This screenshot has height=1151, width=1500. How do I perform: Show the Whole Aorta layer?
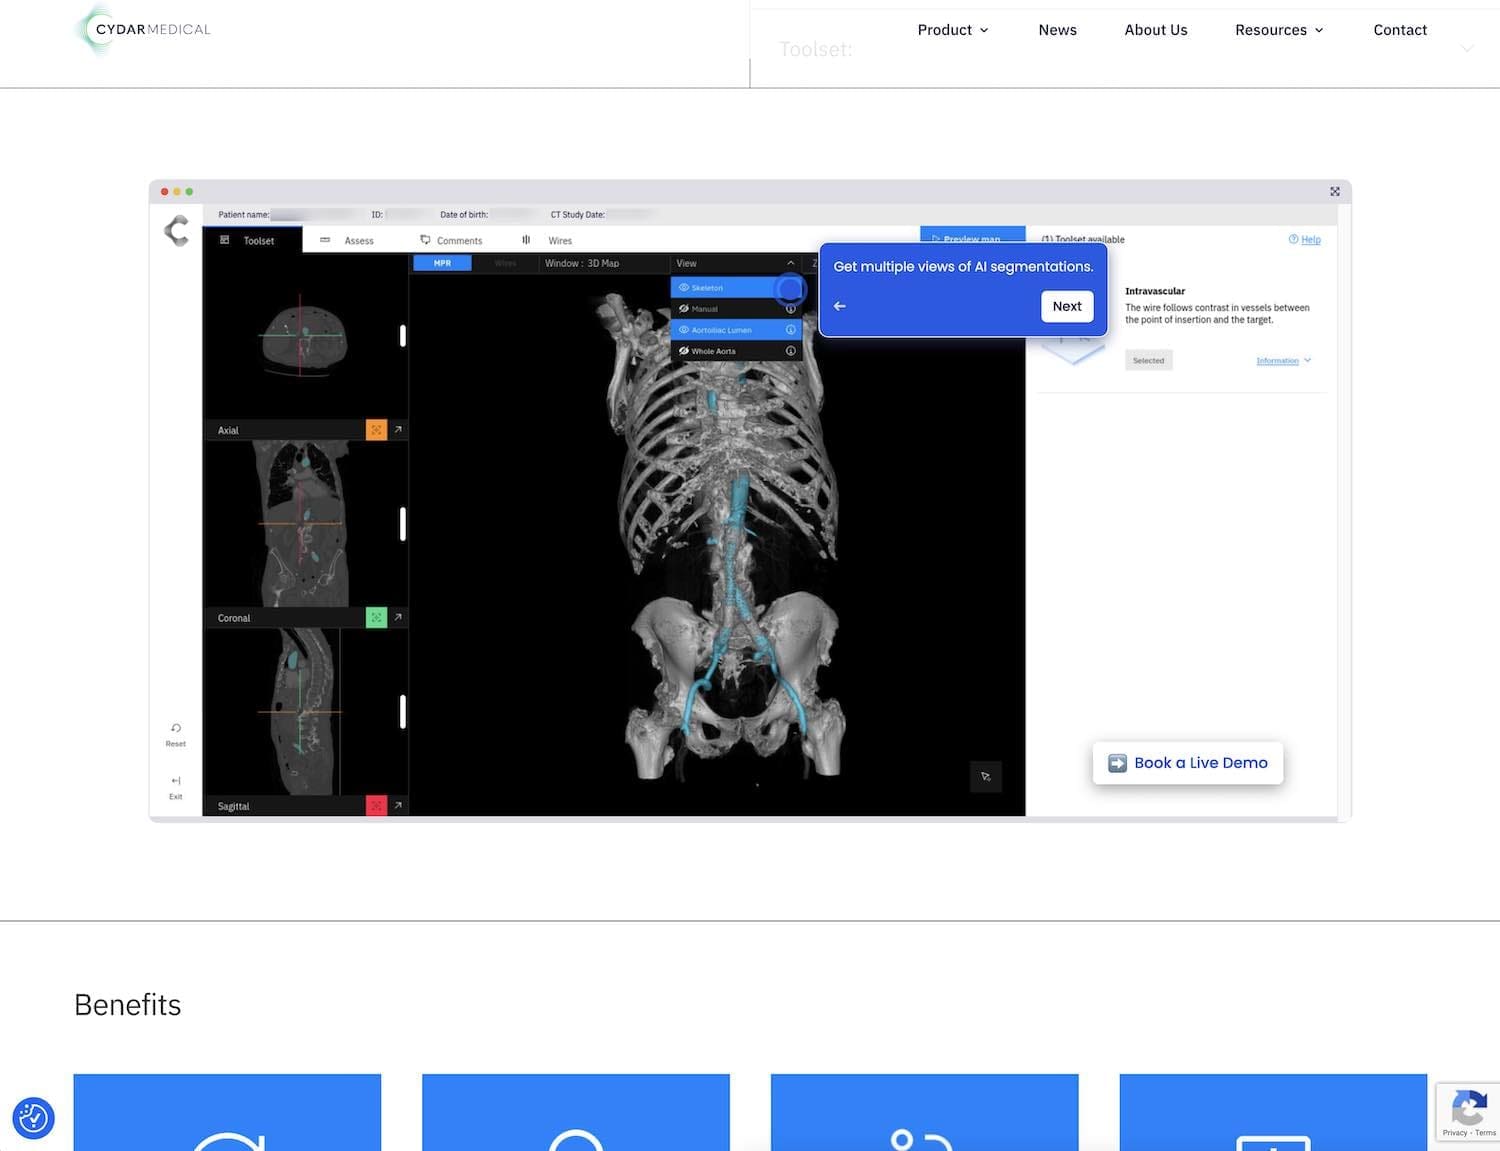[x=684, y=351]
